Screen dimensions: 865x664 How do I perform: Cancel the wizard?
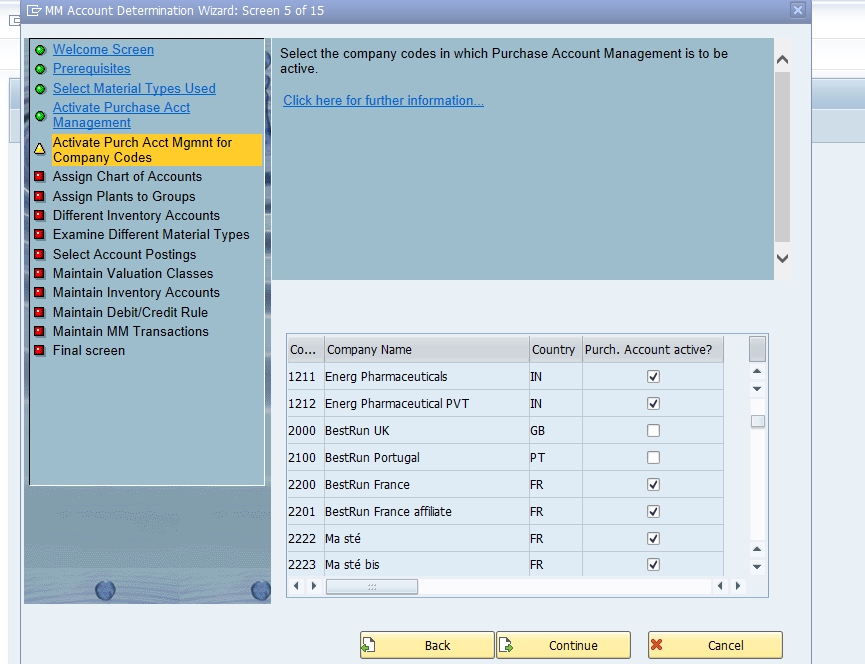coord(715,645)
